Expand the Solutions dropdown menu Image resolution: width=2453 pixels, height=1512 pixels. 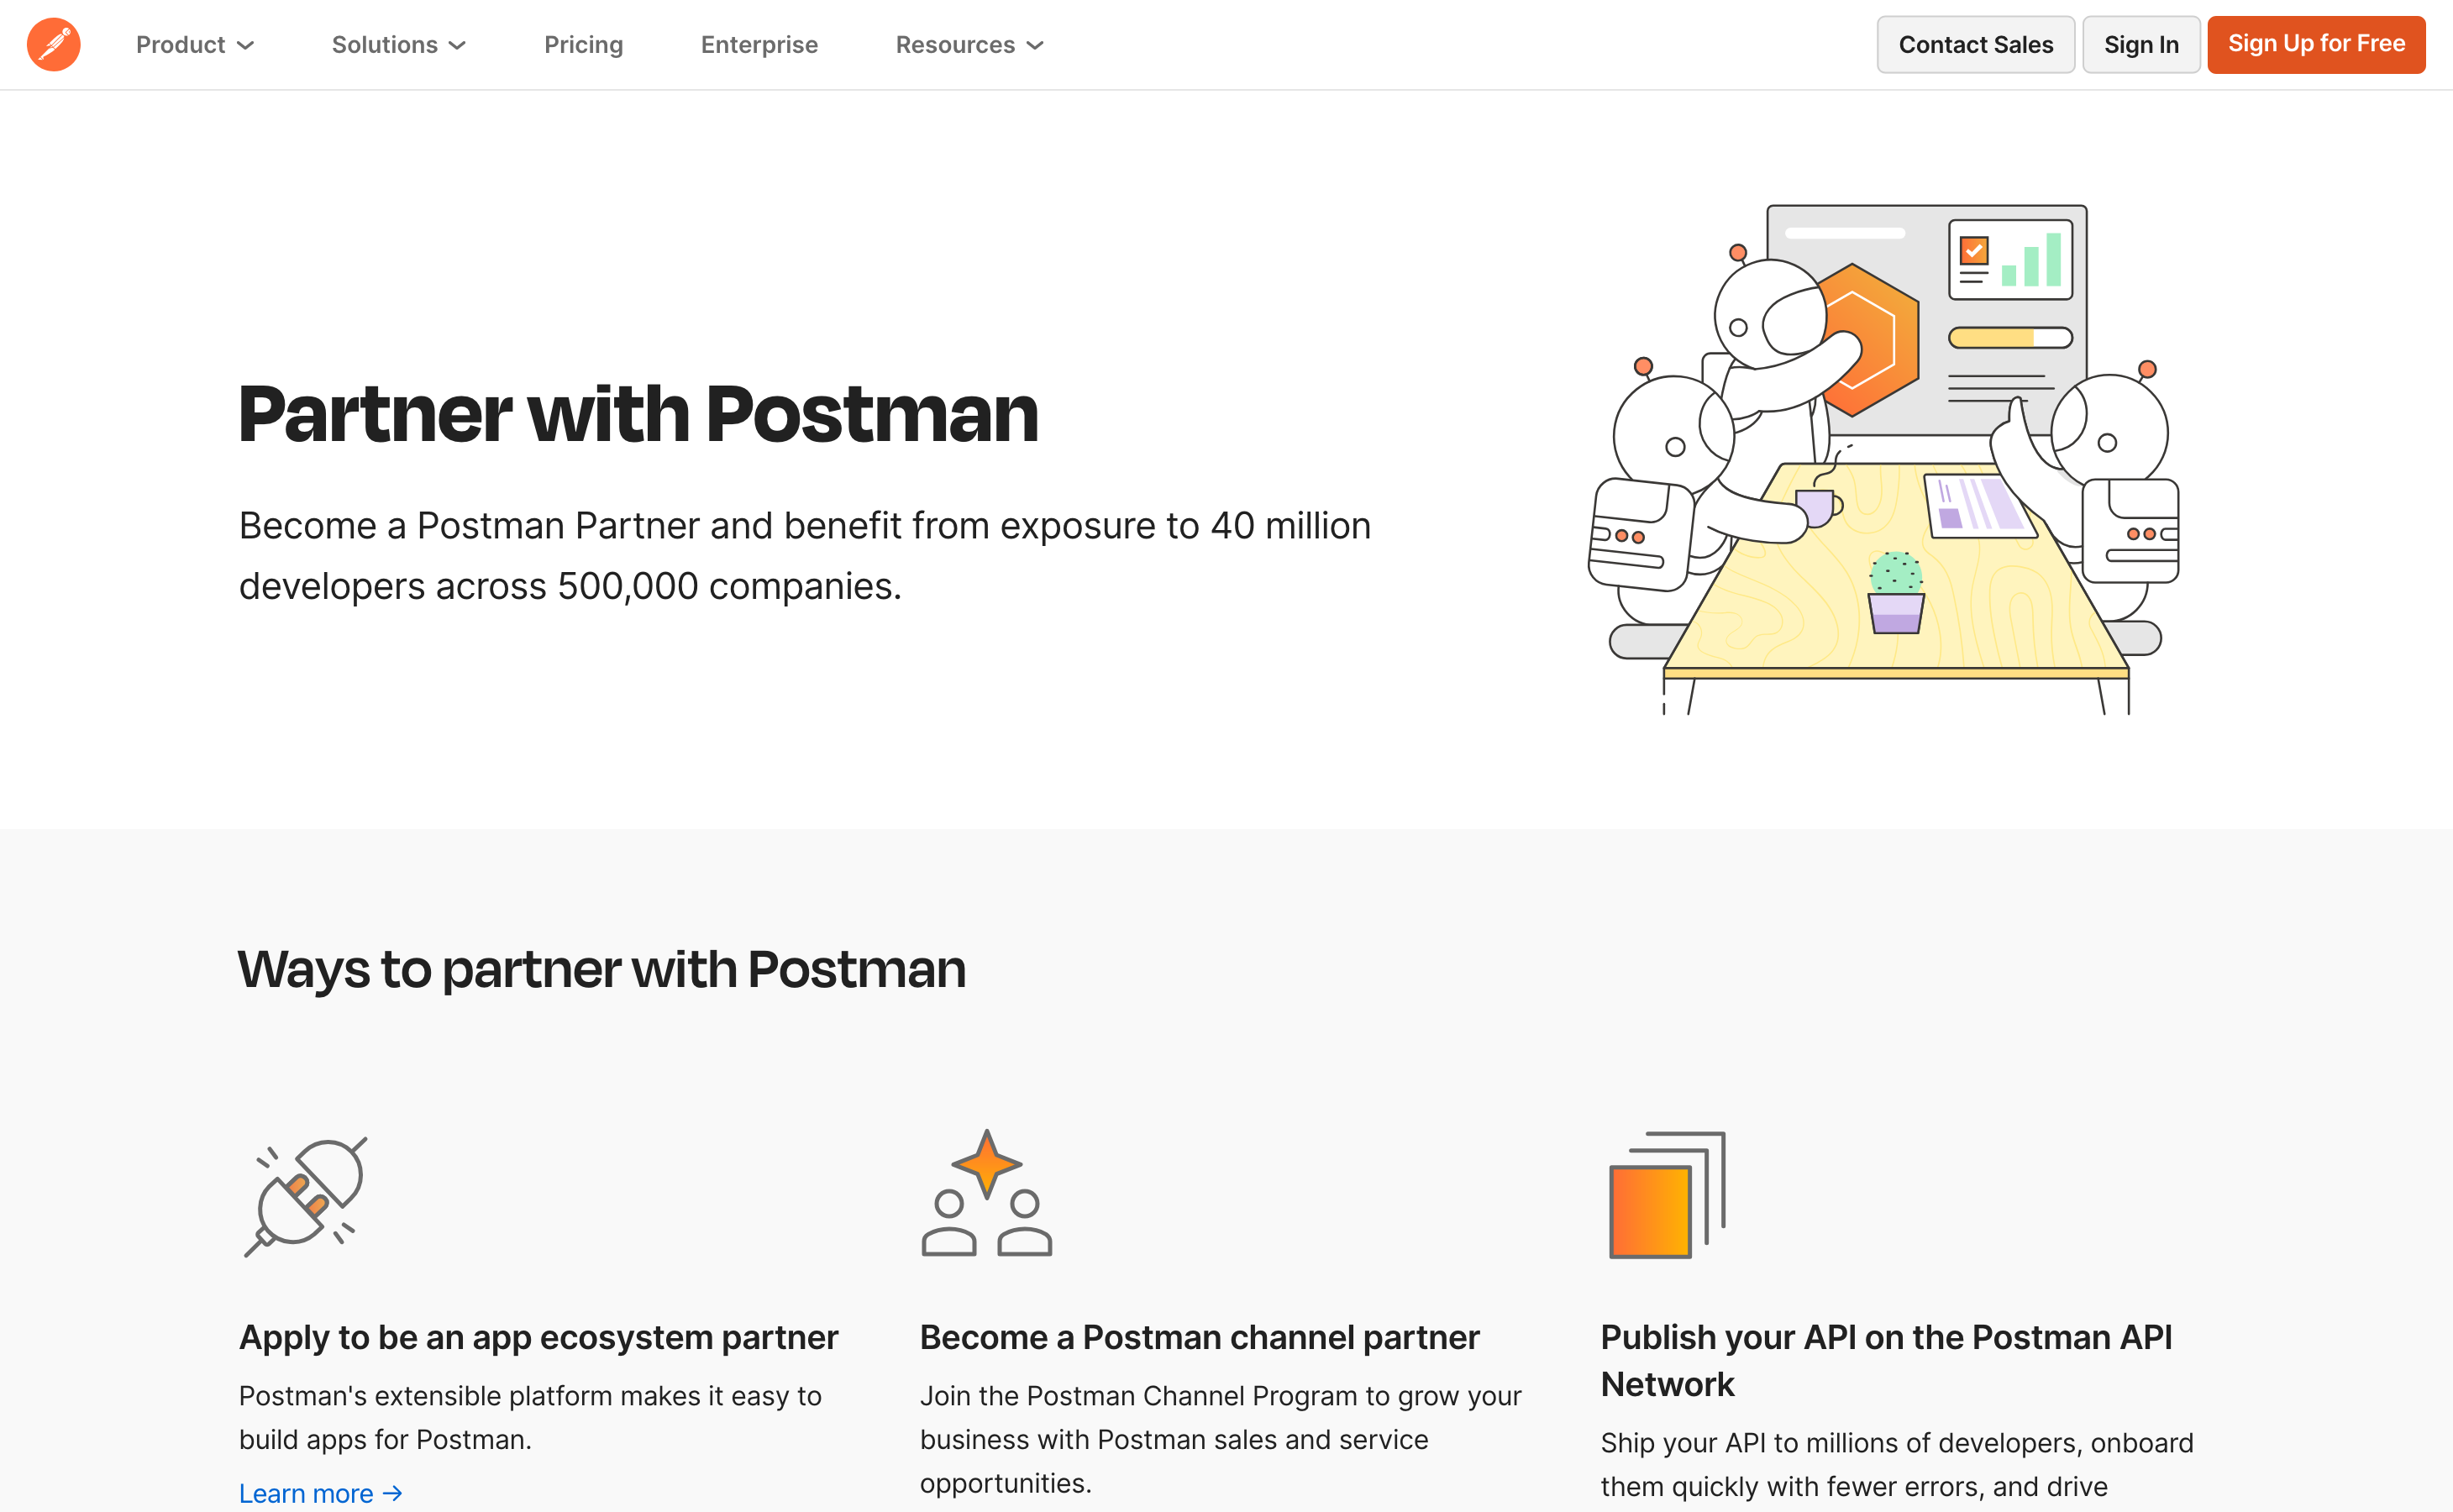click(399, 45)
